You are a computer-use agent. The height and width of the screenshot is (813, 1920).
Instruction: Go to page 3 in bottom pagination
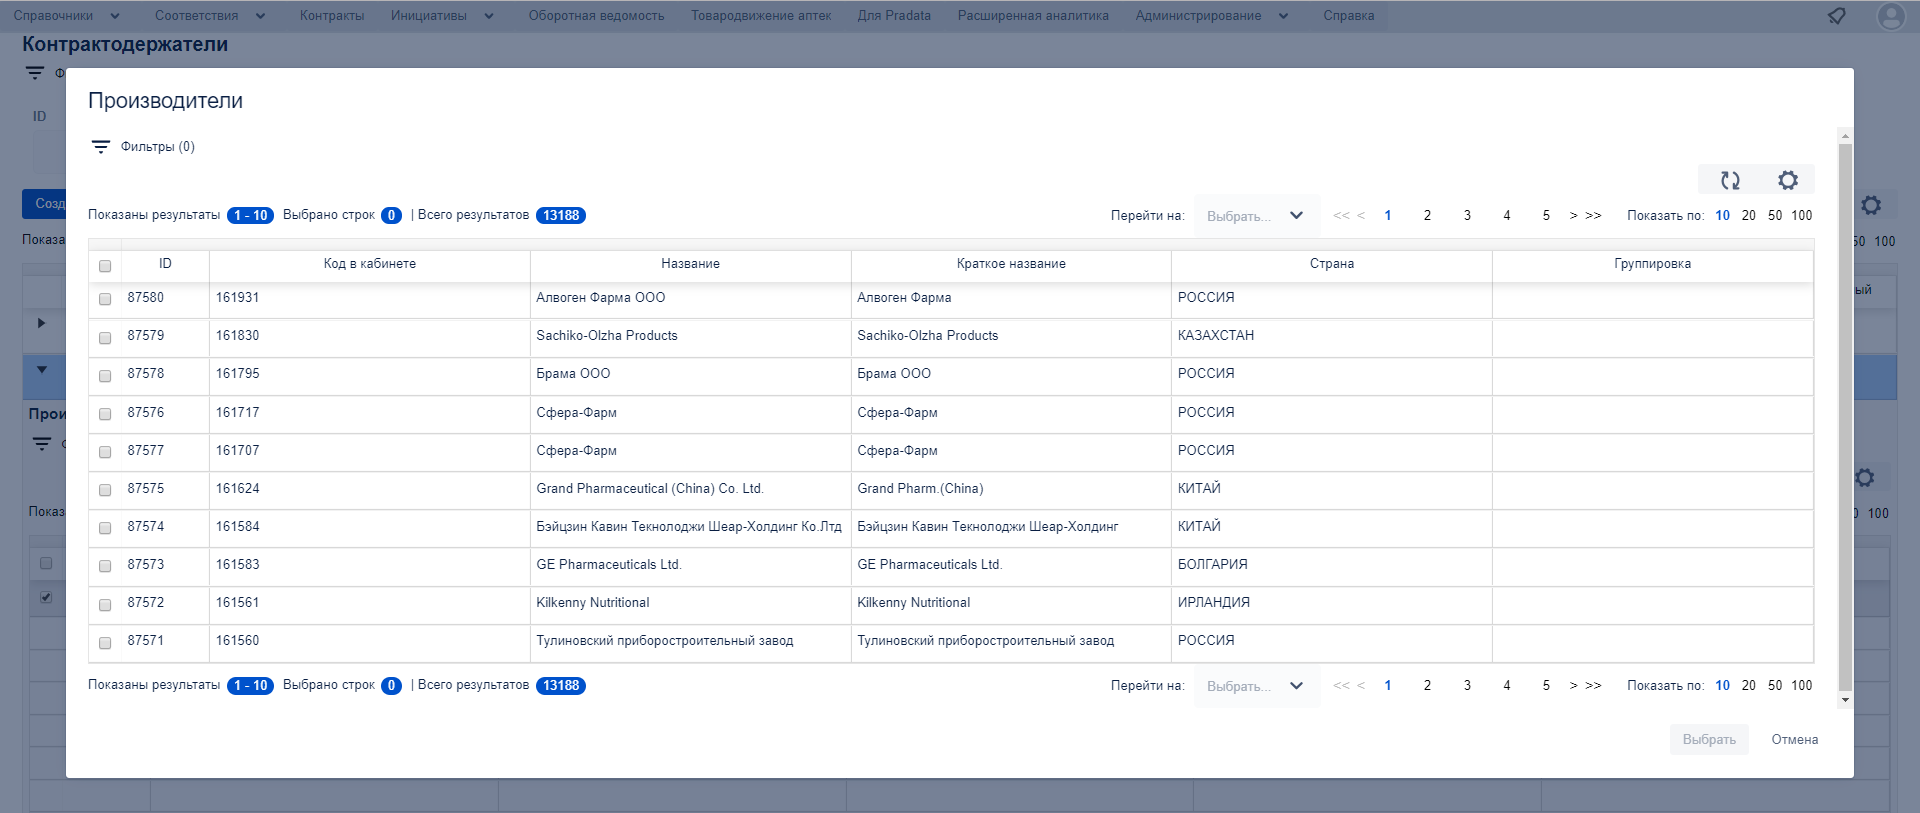click(1467, 686)
